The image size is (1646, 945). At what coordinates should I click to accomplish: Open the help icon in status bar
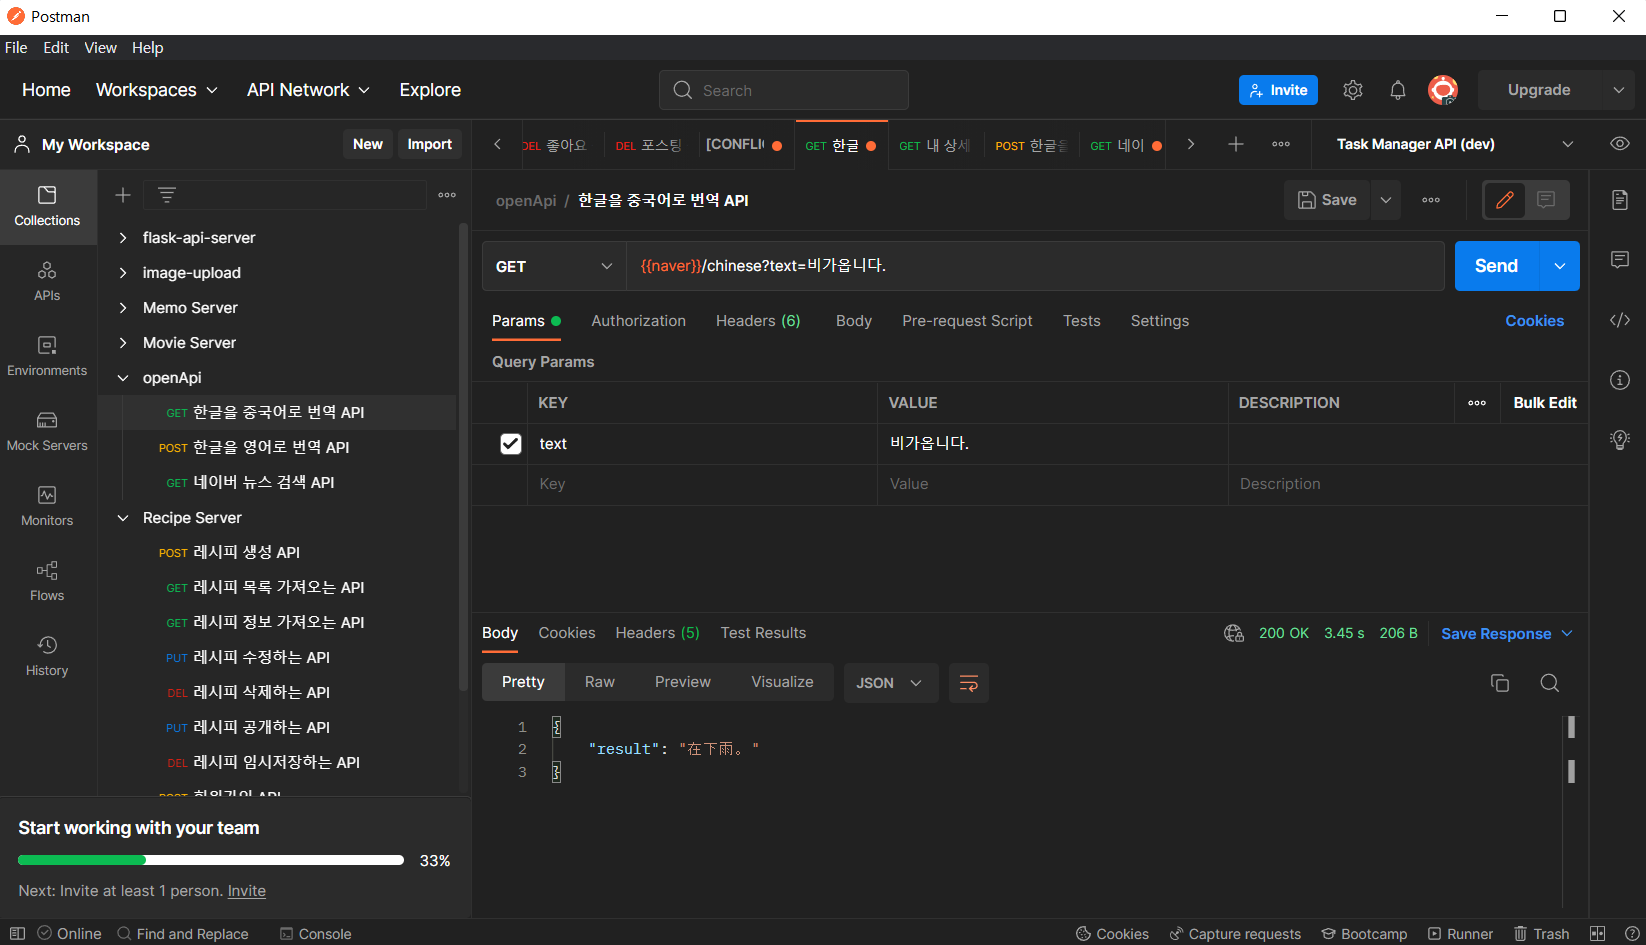click(x=1632, y=933)
